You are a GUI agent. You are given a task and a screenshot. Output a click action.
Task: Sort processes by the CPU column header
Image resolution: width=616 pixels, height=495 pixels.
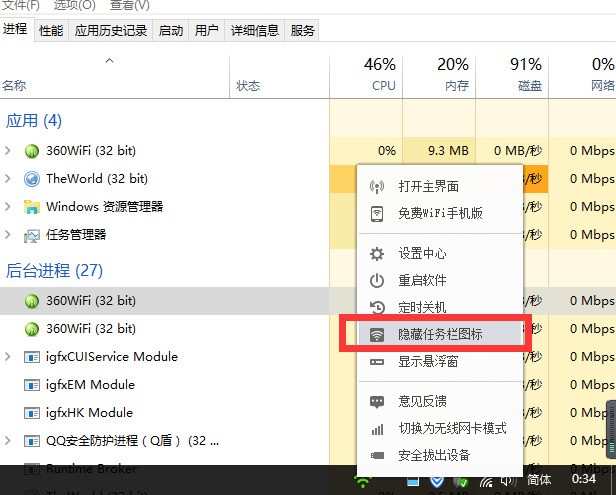pyautogui.click(x=366, y=76)
